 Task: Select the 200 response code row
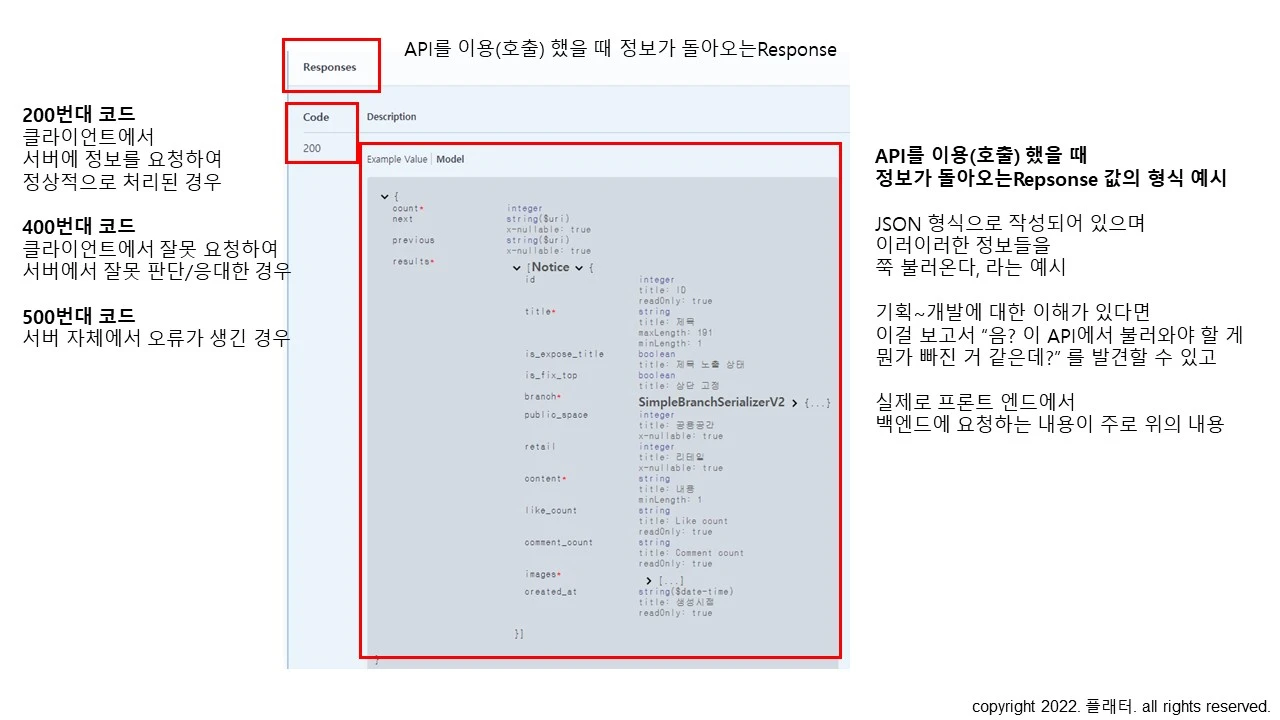[310, 148]
